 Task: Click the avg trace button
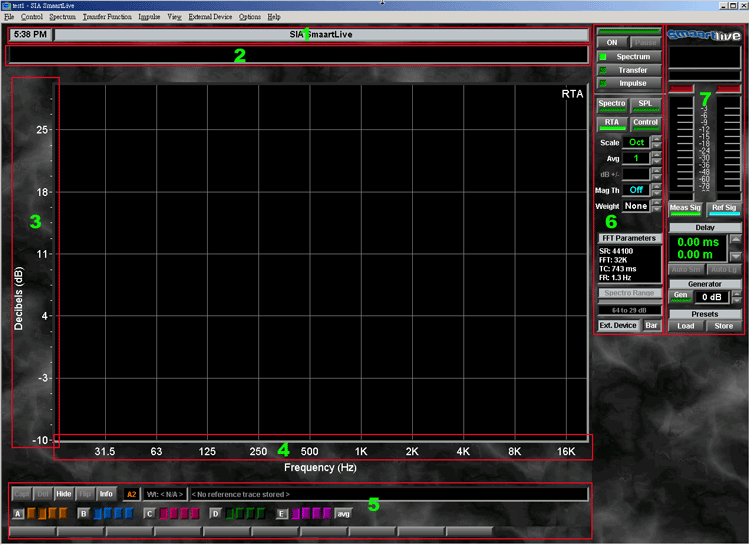pyautogui.click(x=343, y=513)
